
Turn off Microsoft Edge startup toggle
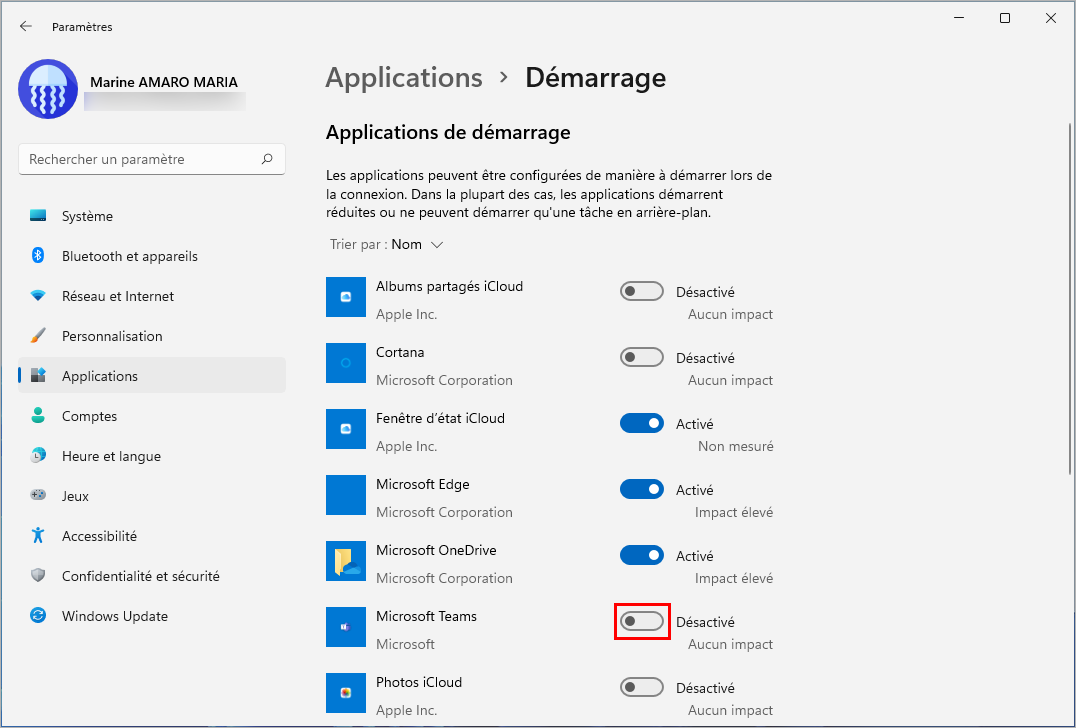click(642, 489)
